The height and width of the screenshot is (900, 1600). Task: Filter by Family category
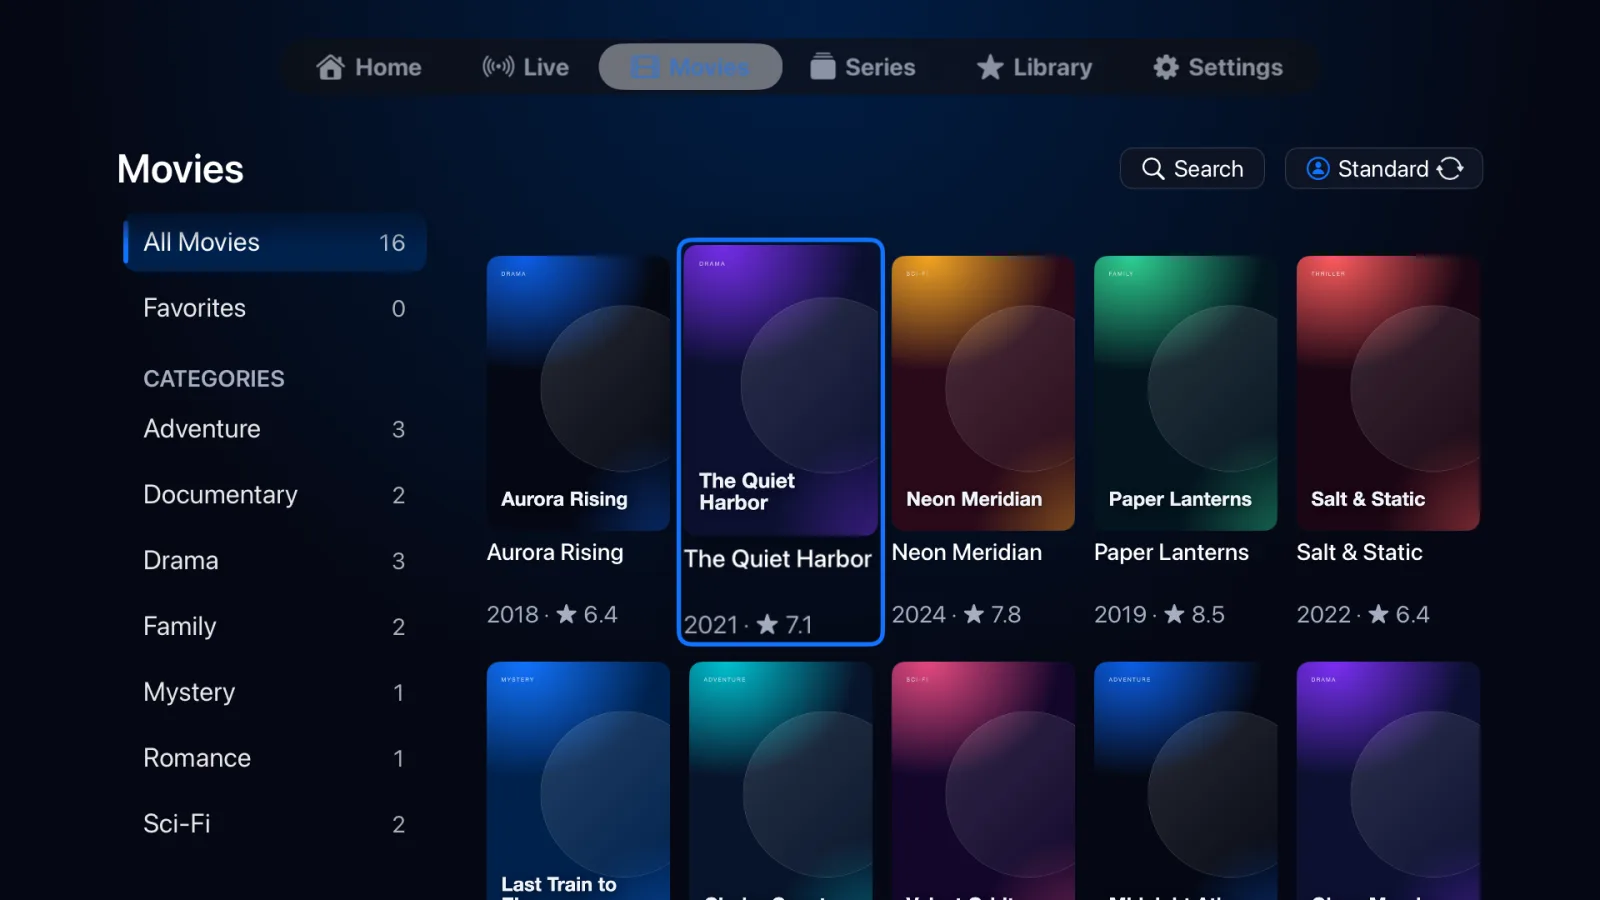[x=275, y=627]
